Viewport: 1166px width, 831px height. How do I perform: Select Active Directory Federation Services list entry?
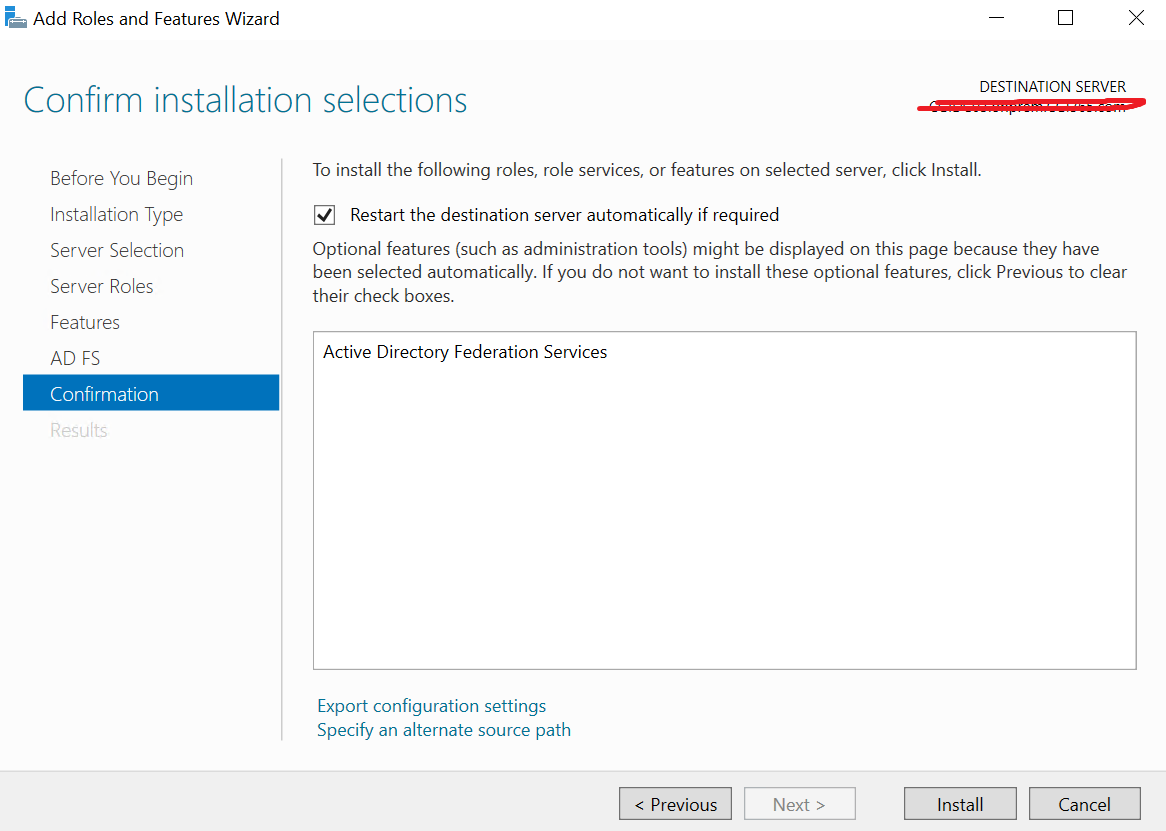[465, 352]
